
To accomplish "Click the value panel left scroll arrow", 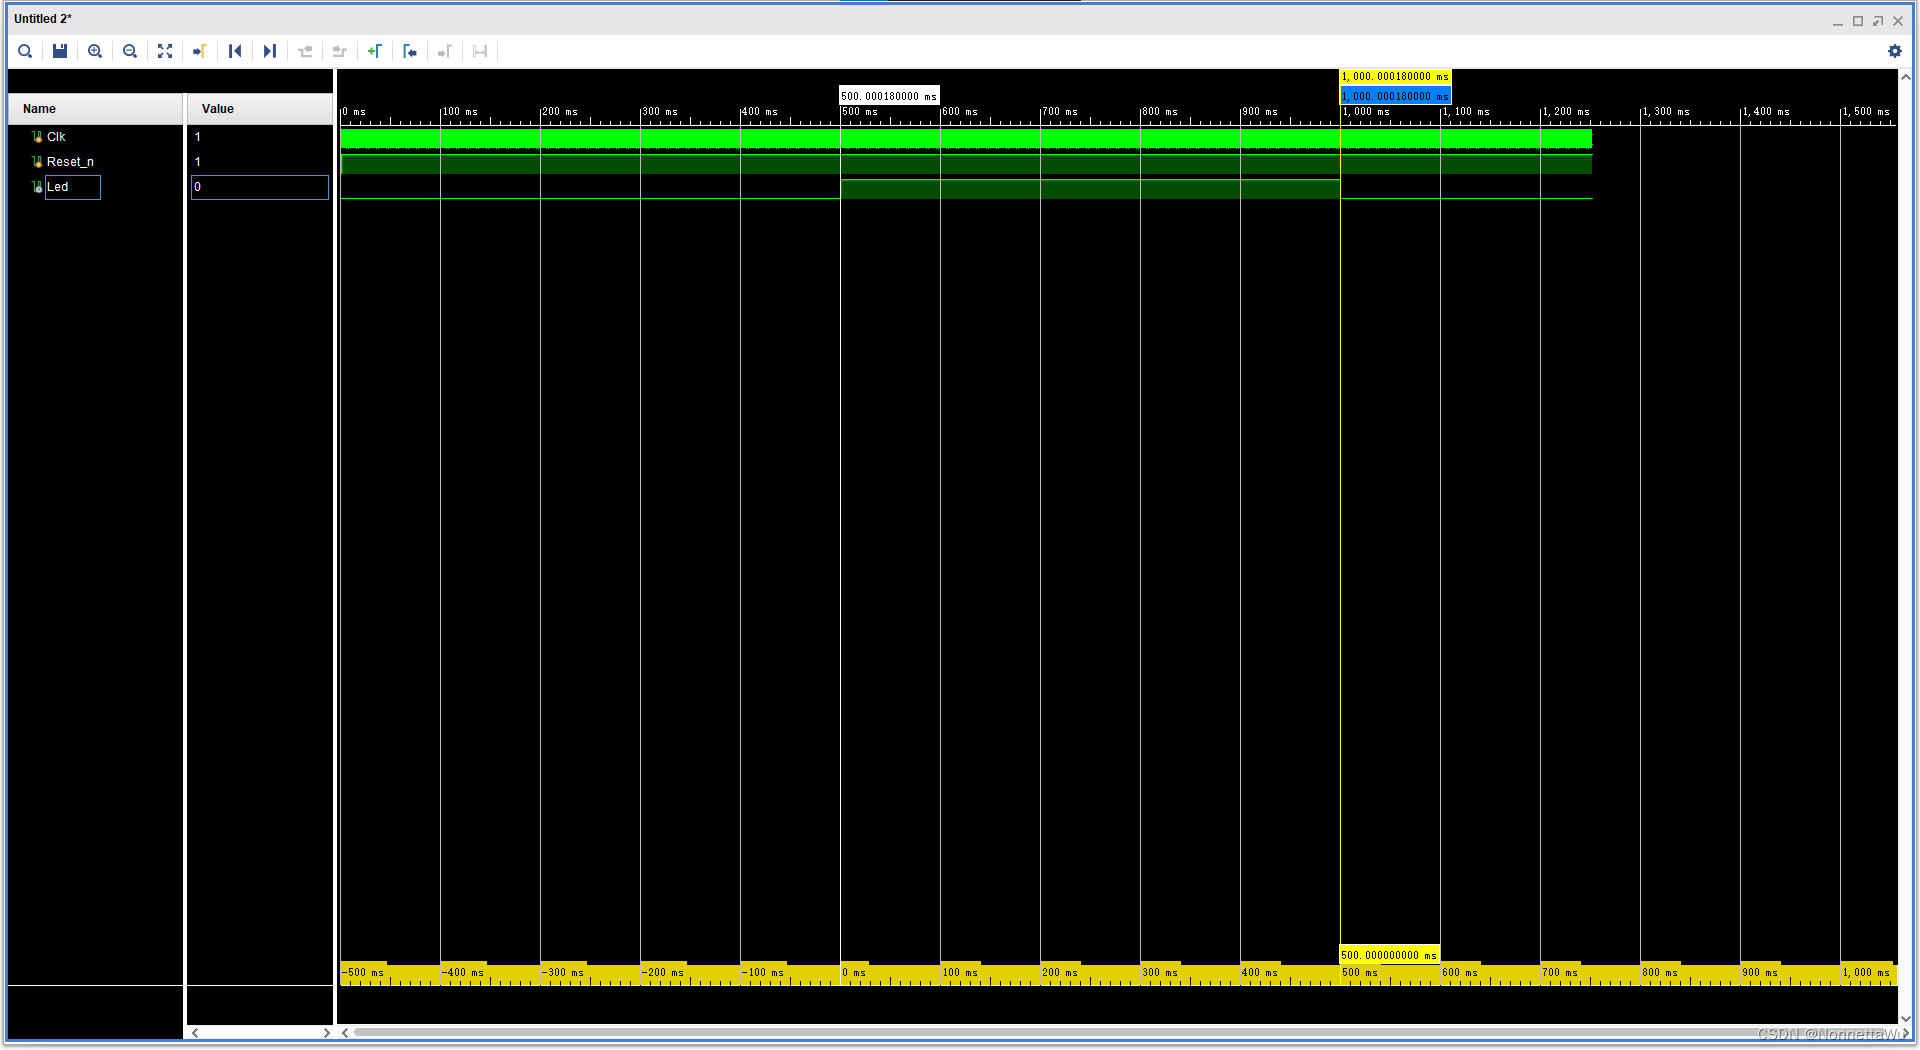I will (195, 1033).
